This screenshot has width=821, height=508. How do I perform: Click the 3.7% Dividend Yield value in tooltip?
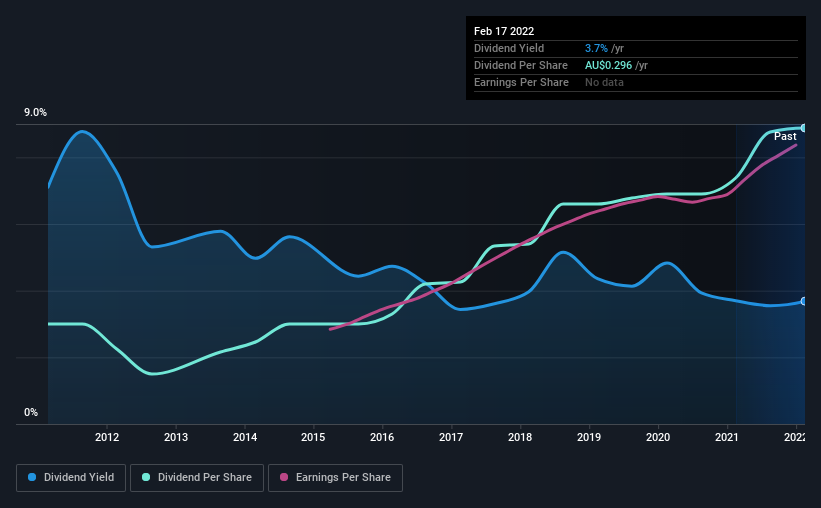coord(596,48)
